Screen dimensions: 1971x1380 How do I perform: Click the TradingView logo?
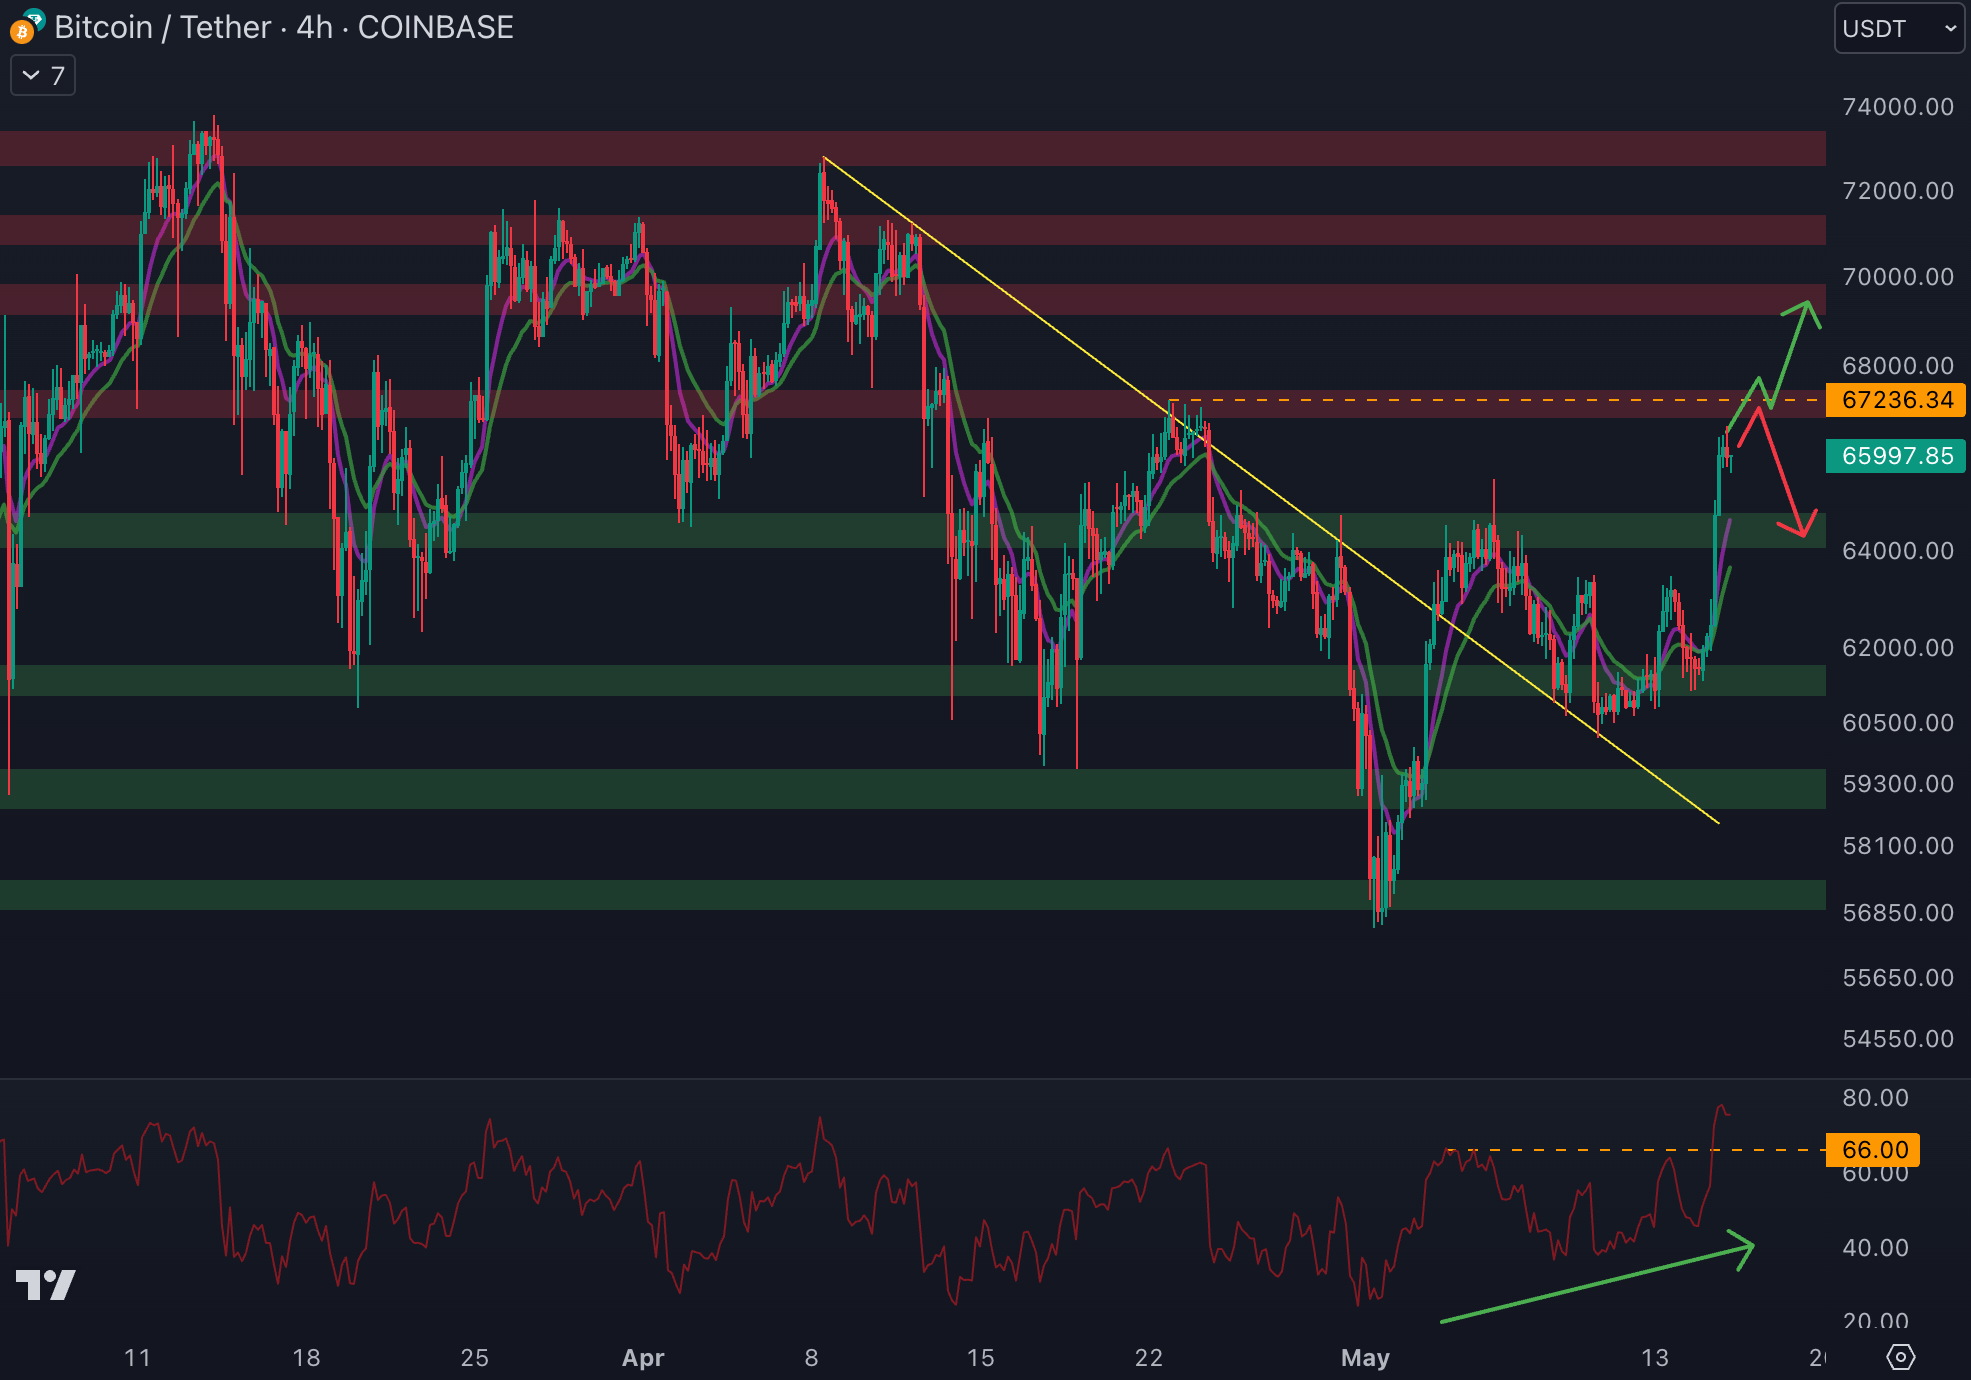46,1285
